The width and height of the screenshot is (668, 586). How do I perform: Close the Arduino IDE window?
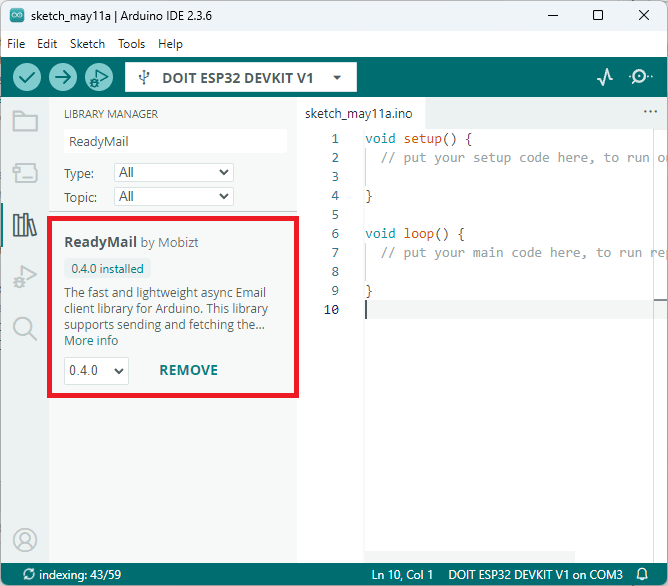pos(644,16)
